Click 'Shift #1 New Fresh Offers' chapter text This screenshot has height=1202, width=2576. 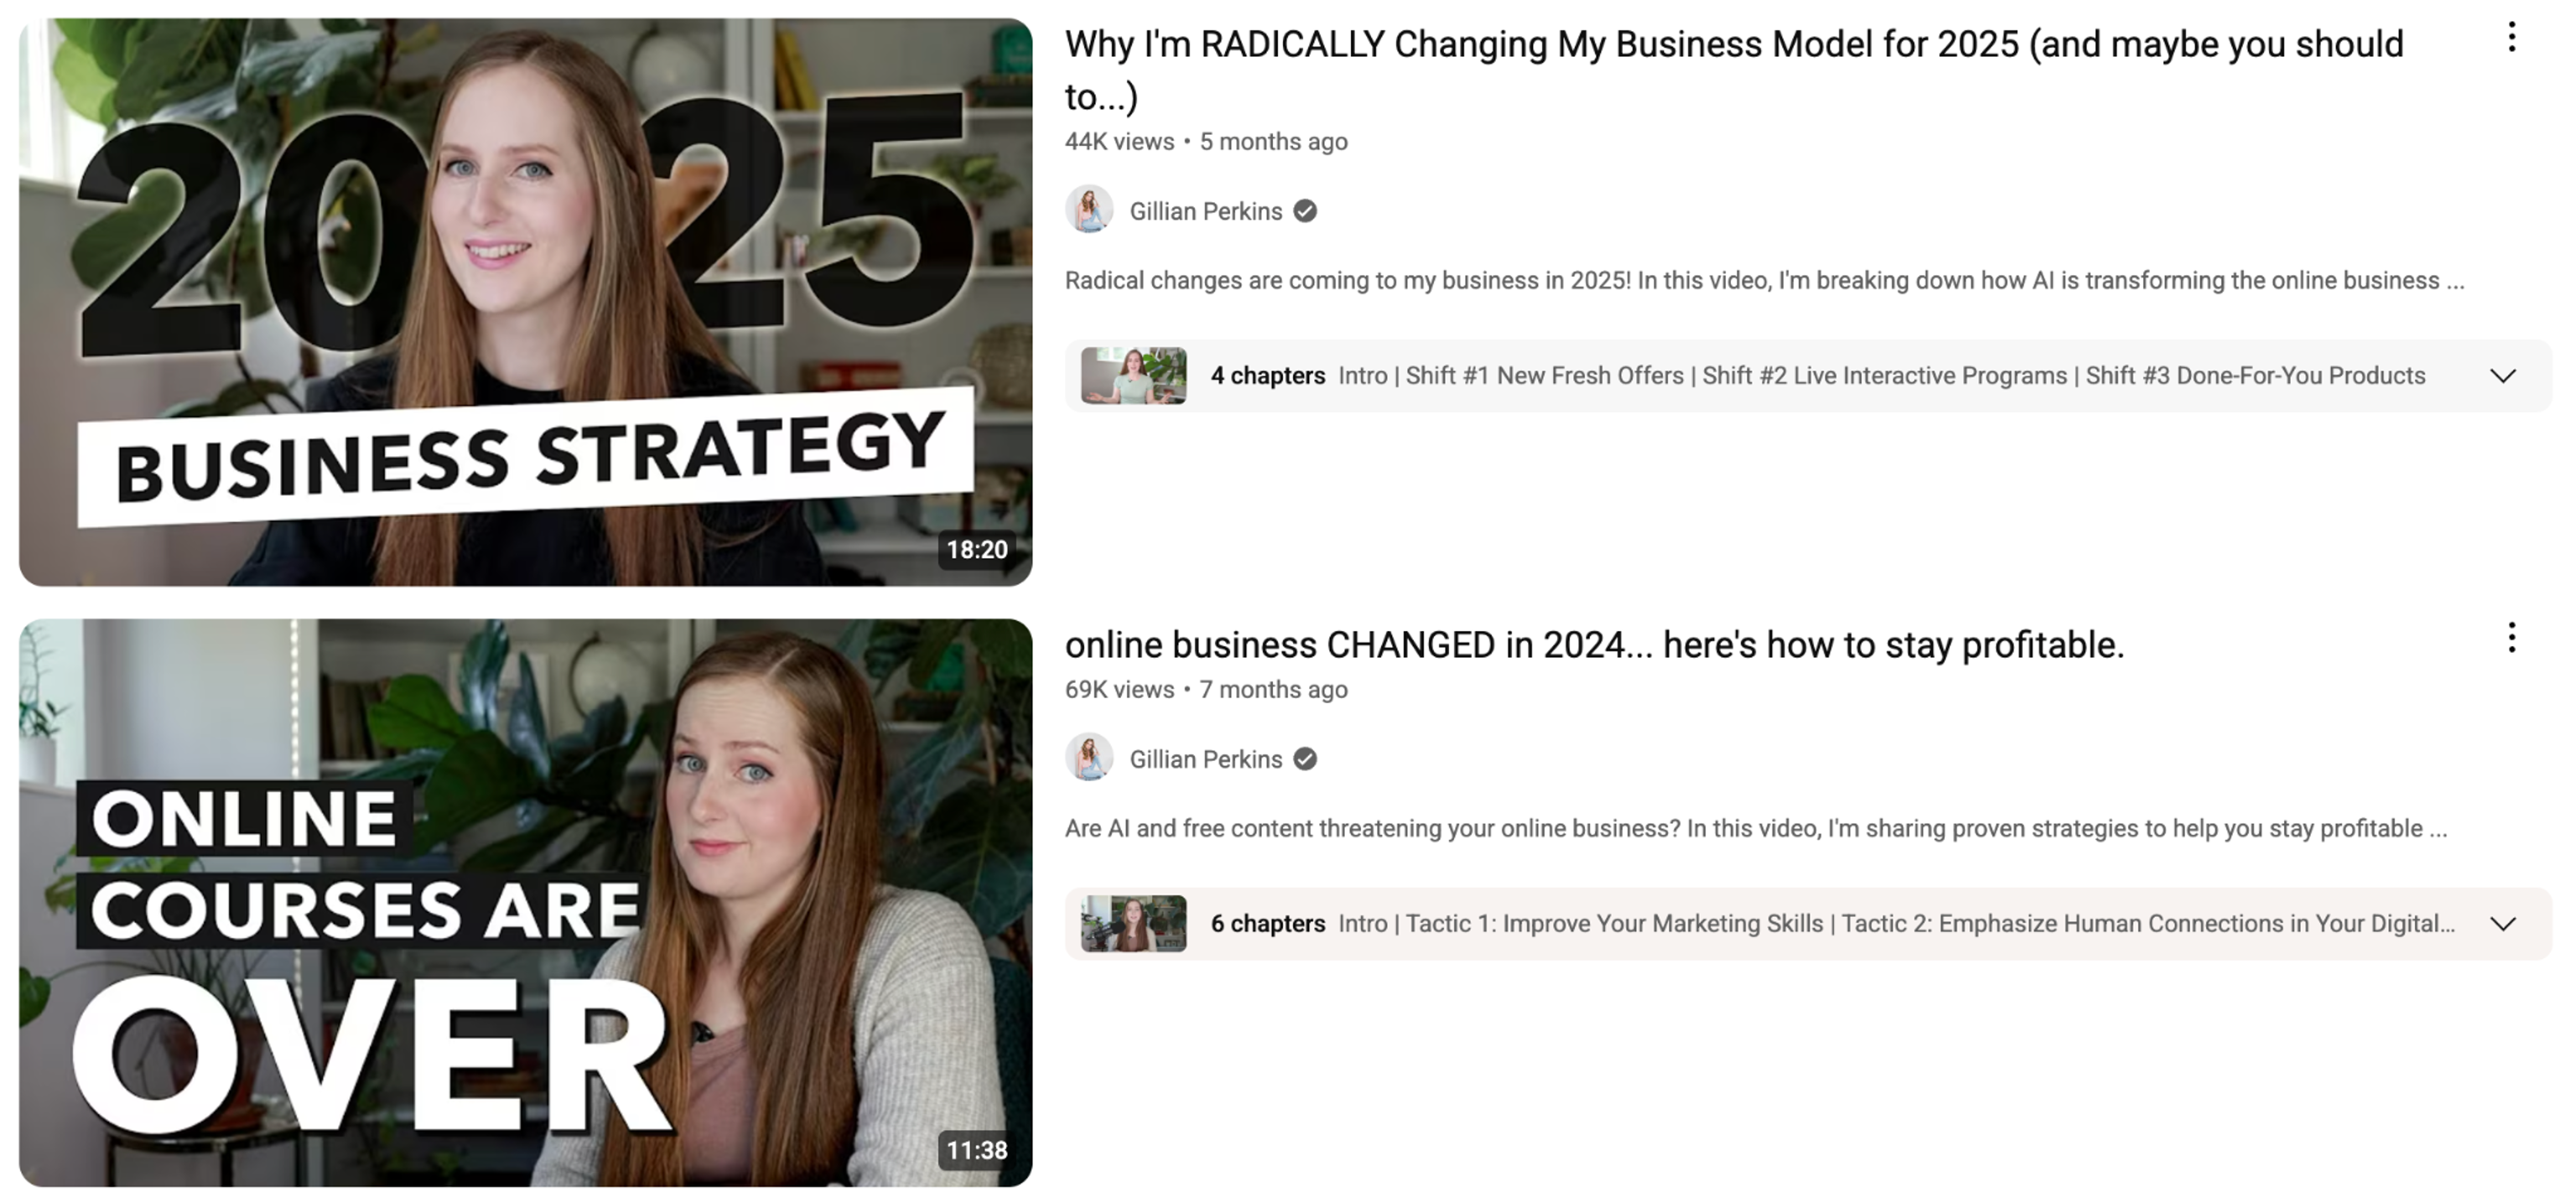click(1544, 376)
